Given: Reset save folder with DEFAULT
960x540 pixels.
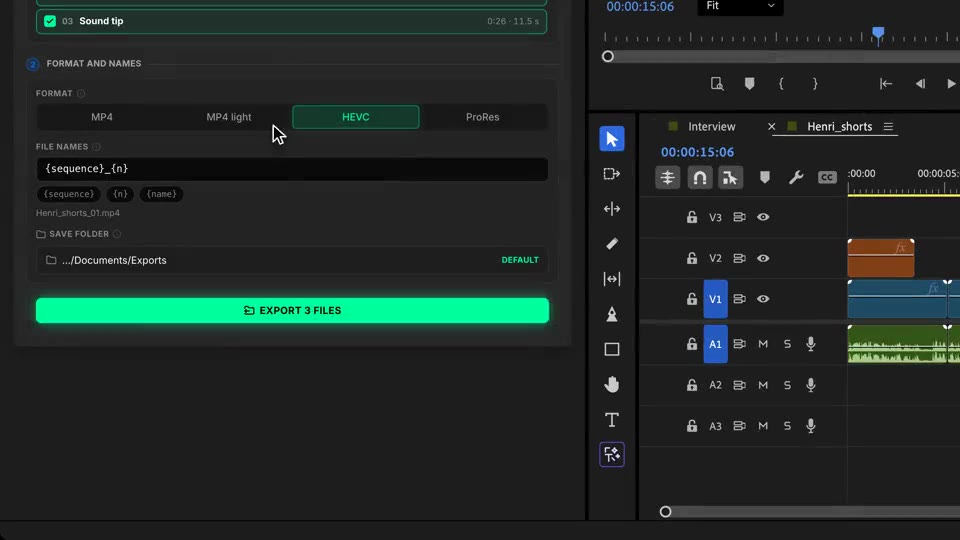Looking at the screenshot, I should 520,260.
